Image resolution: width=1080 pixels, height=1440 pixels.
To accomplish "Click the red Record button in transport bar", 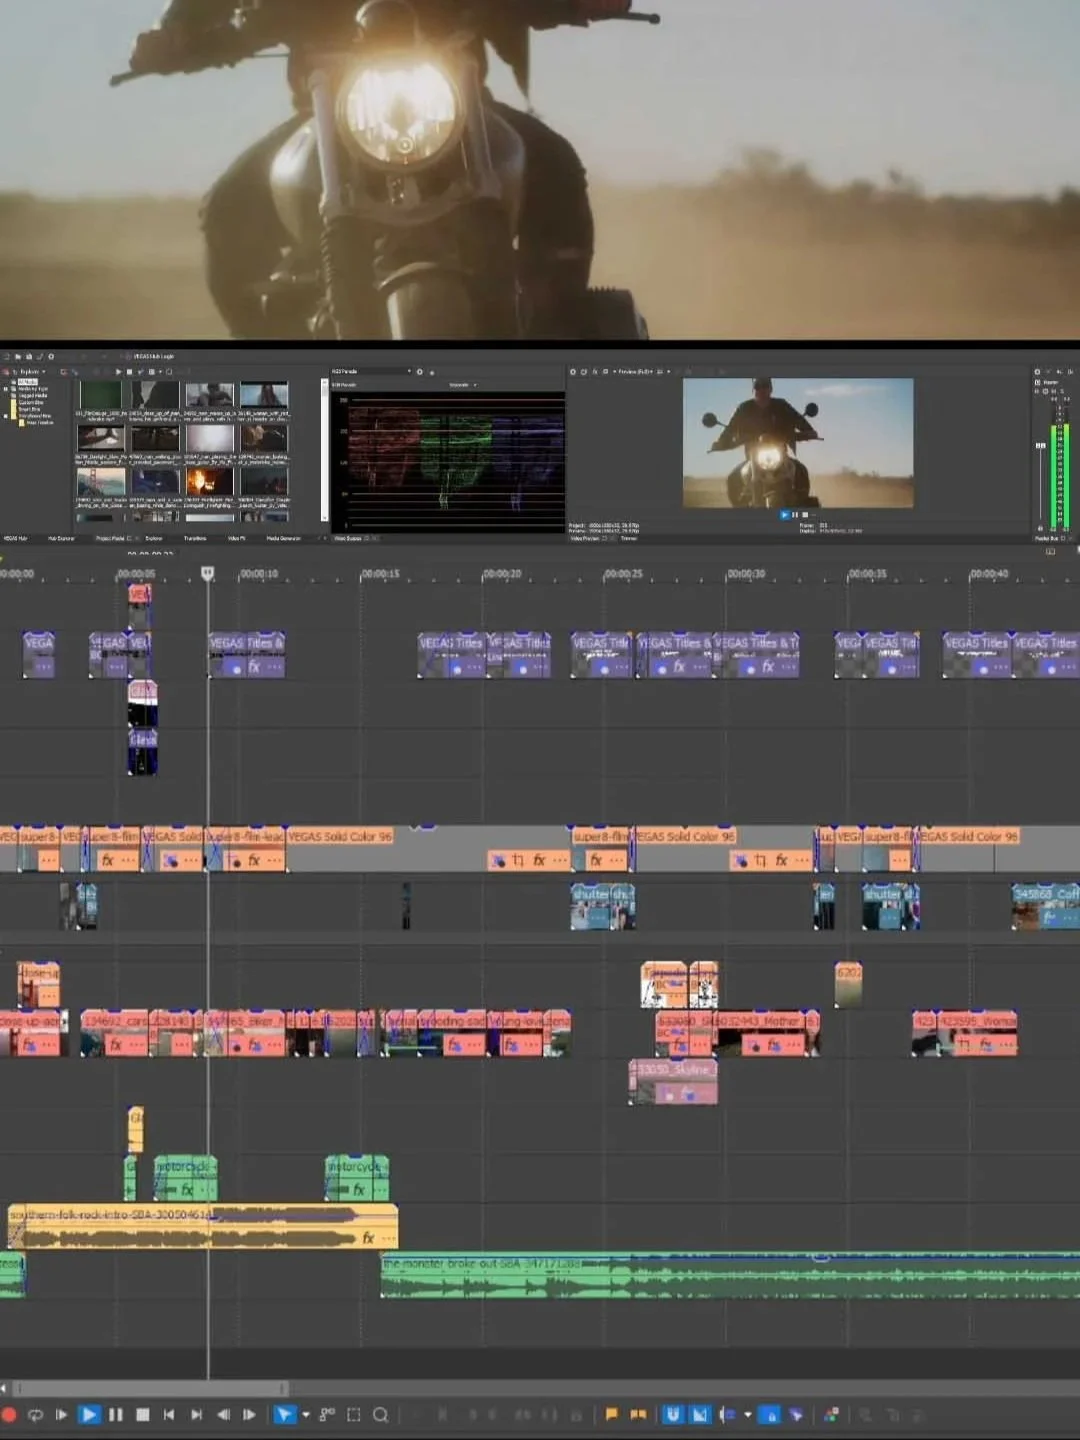I will click(9, 1415).
